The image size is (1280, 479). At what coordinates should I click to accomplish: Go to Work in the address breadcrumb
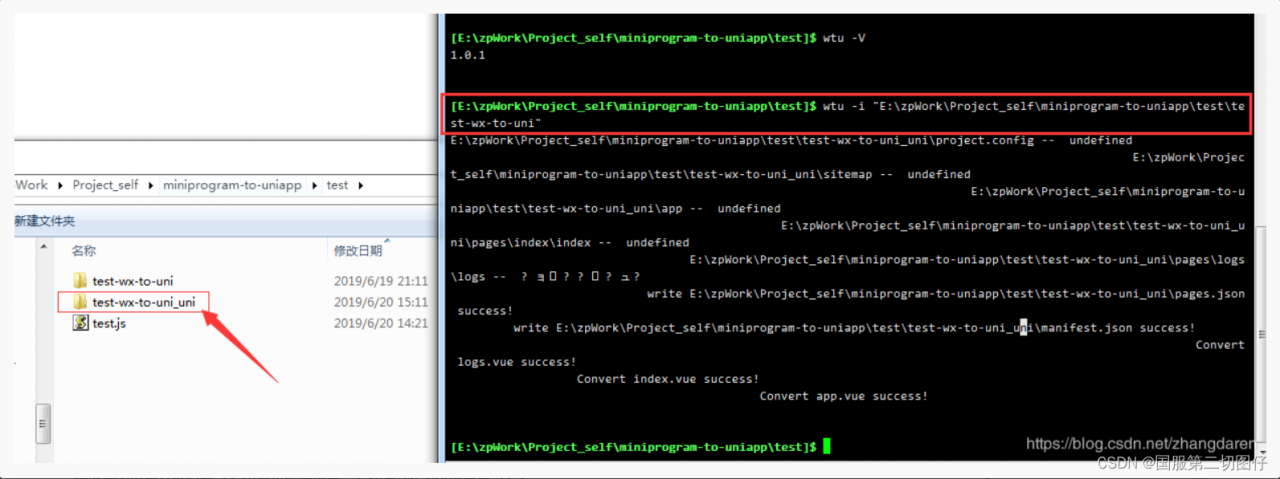(31, 185)
